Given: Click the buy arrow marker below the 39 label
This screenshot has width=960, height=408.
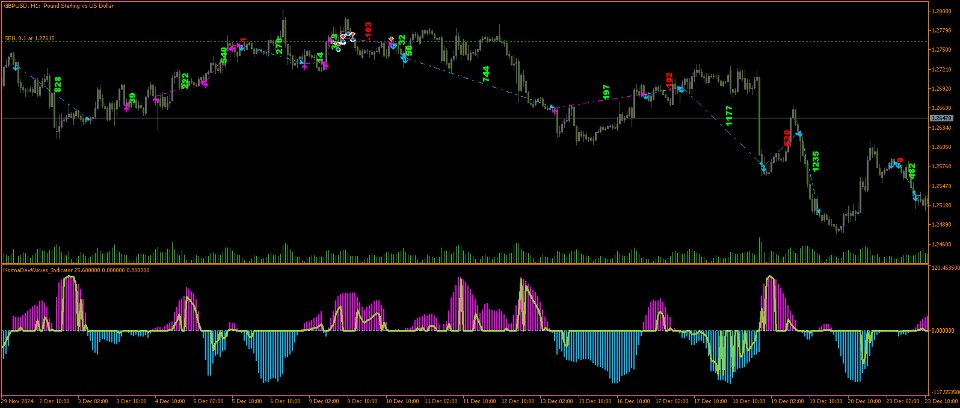Looking at the screenshot, I should [x=127, y=108].
